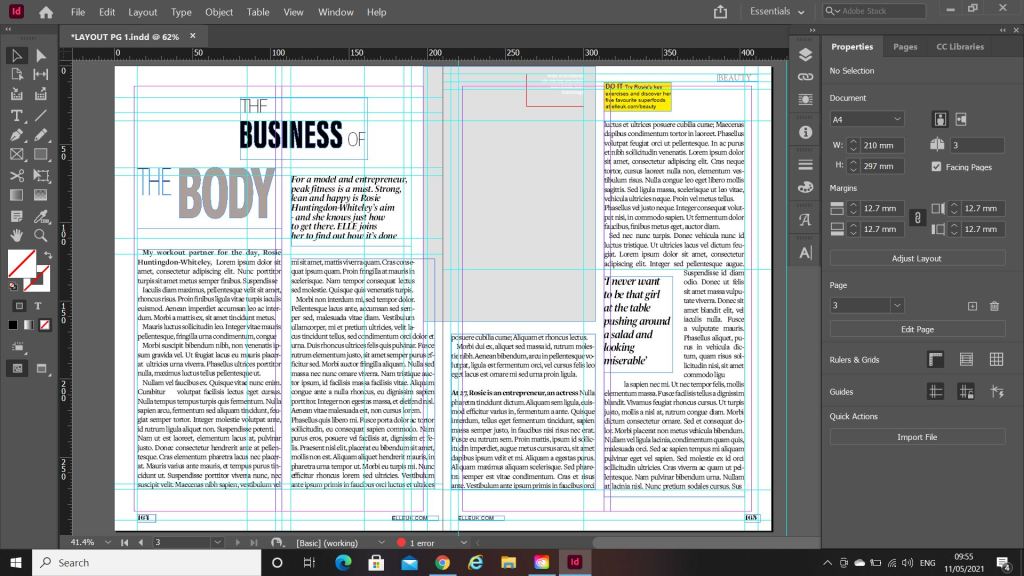Click the Adjust Layout button
Image resolution: width=1024 pixels, height=576 pixels.
[917, 258]
